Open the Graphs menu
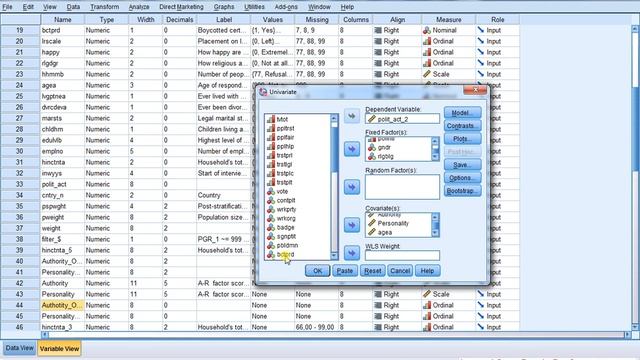The height and width of the screenshot is (360, 640). (x=224, y=7)
